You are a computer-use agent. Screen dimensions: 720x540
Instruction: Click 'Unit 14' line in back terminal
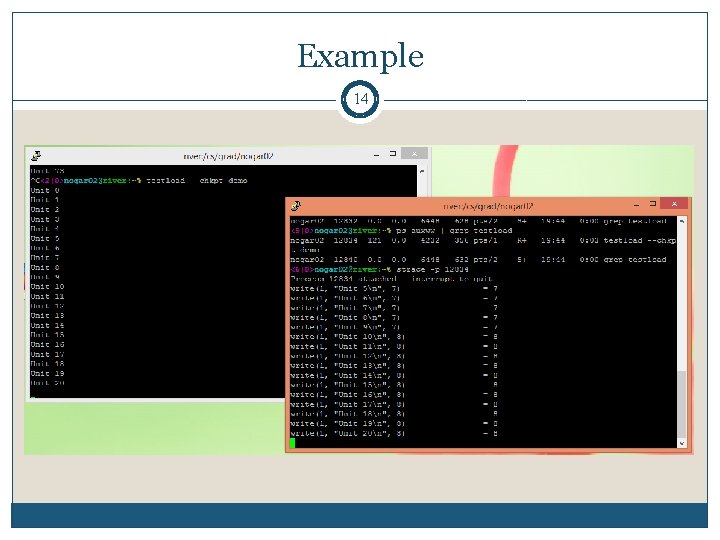[47, 325]
